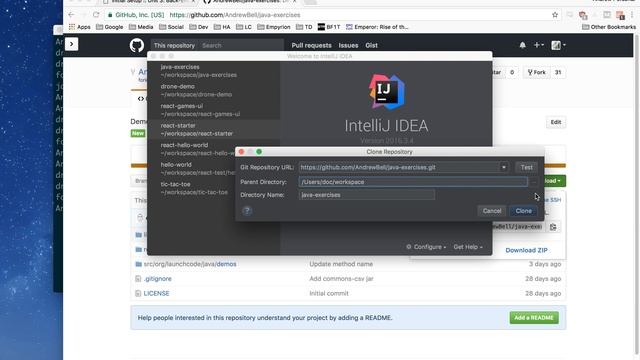
Task: Select java-exercises recent project
Action: [214, 71]
